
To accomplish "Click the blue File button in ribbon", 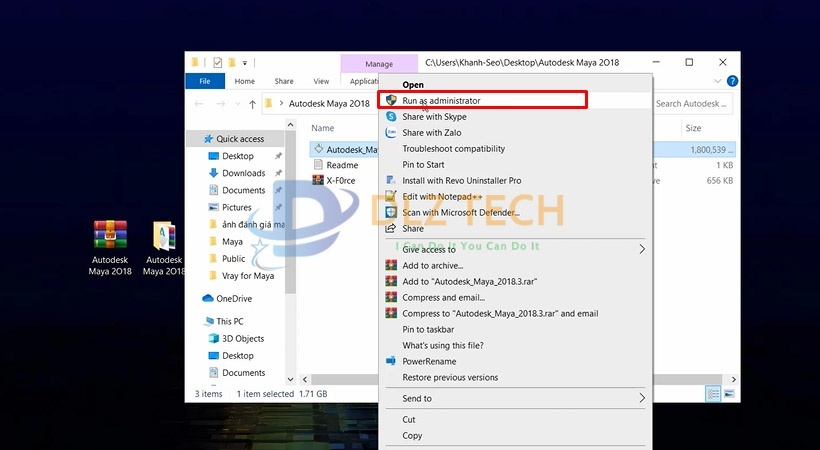I will (x=205, y=81).
